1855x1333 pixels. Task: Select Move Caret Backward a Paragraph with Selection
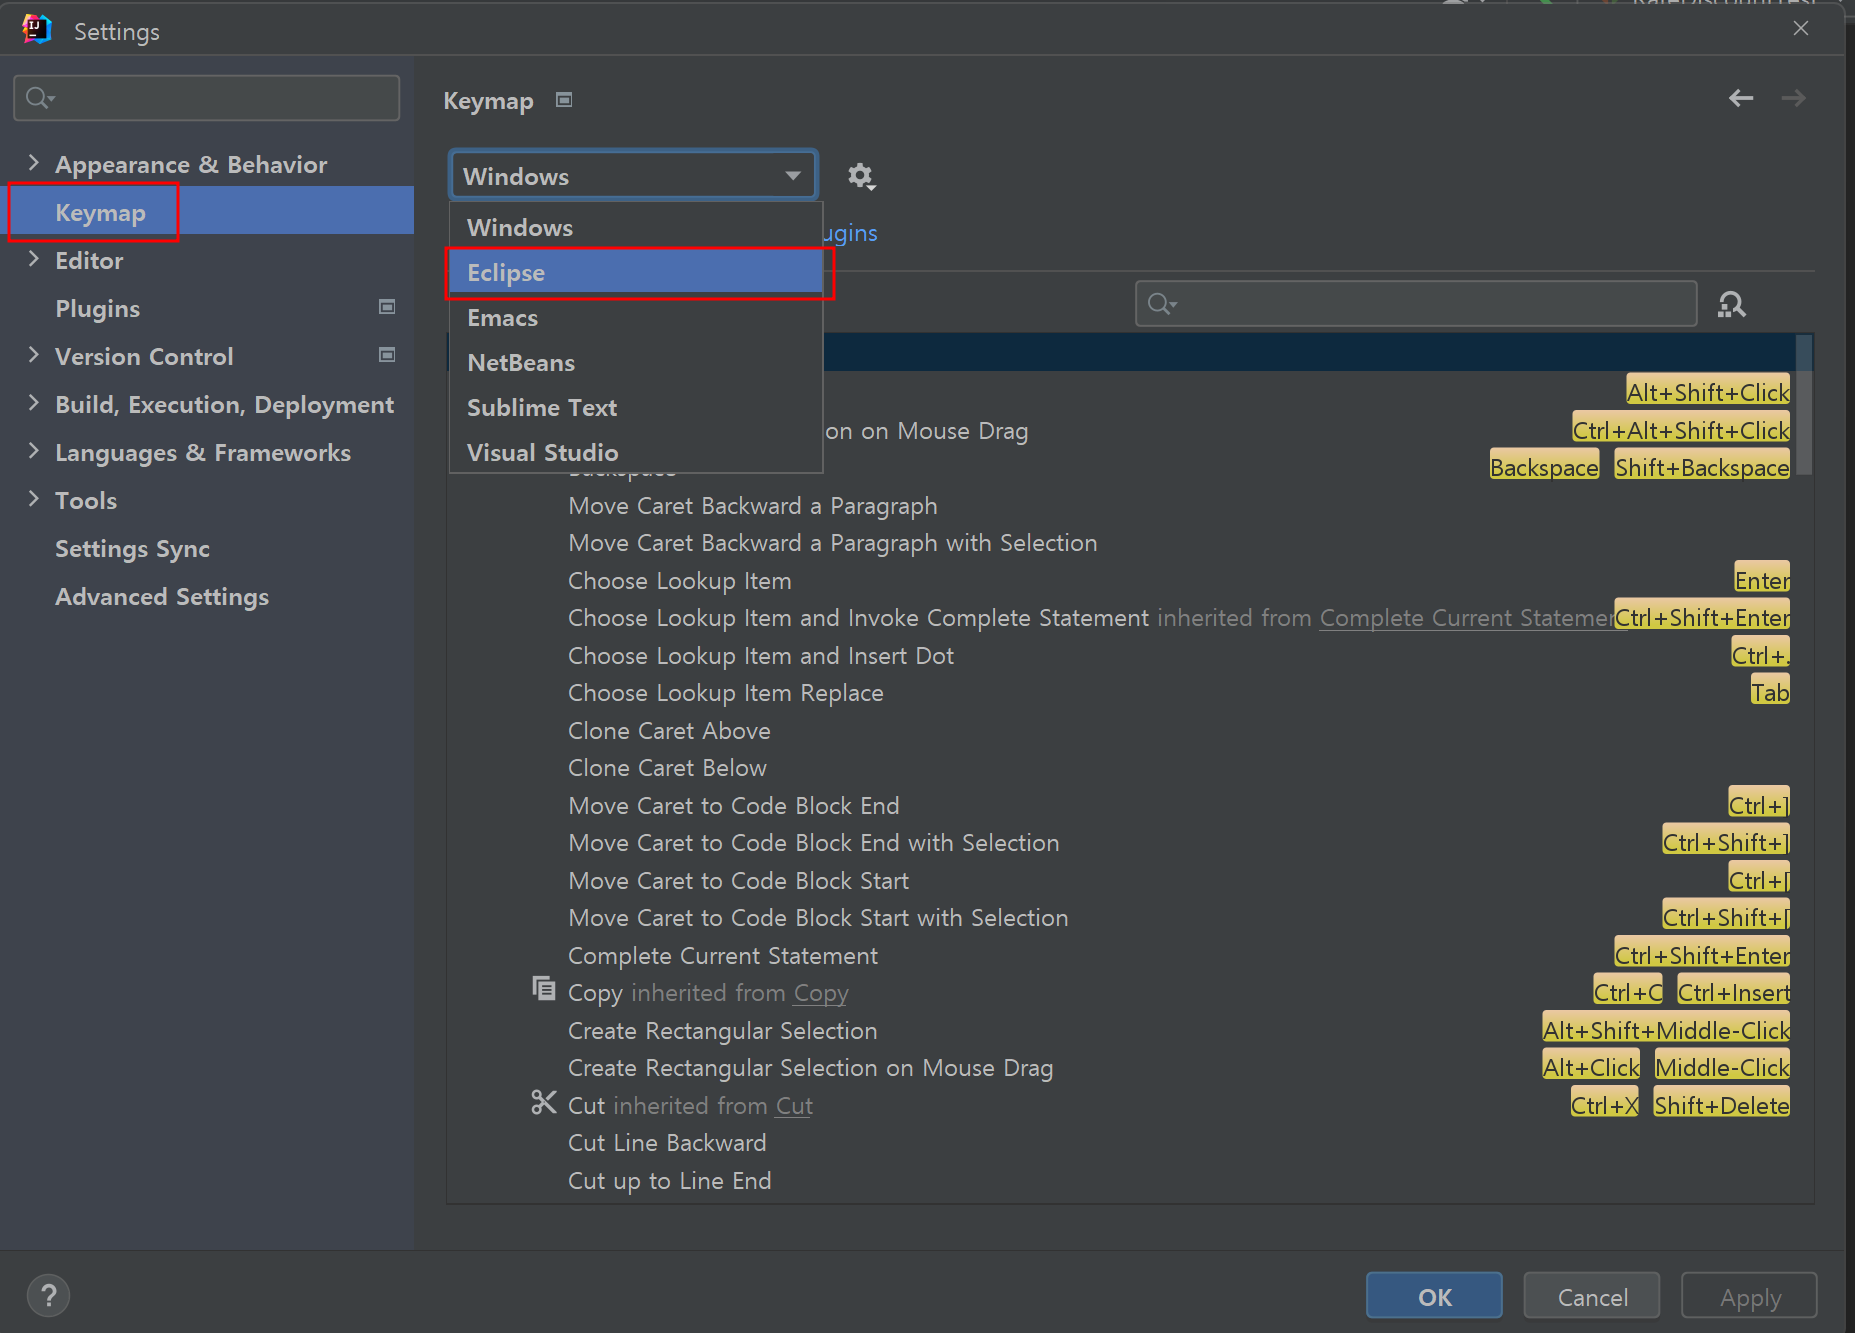tap(833, 543)
